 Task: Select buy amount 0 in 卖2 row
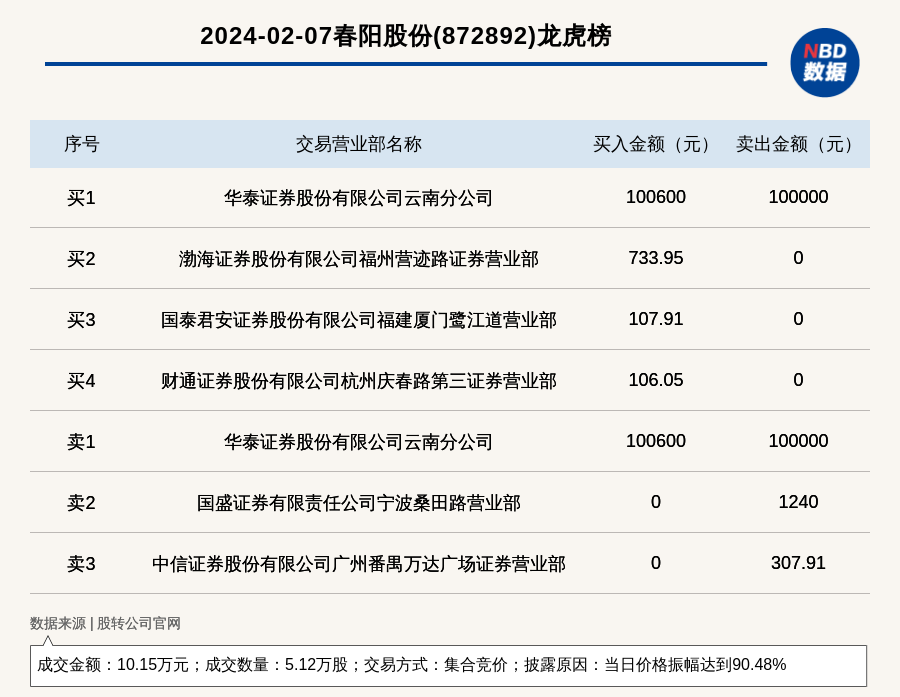(655, 501)
